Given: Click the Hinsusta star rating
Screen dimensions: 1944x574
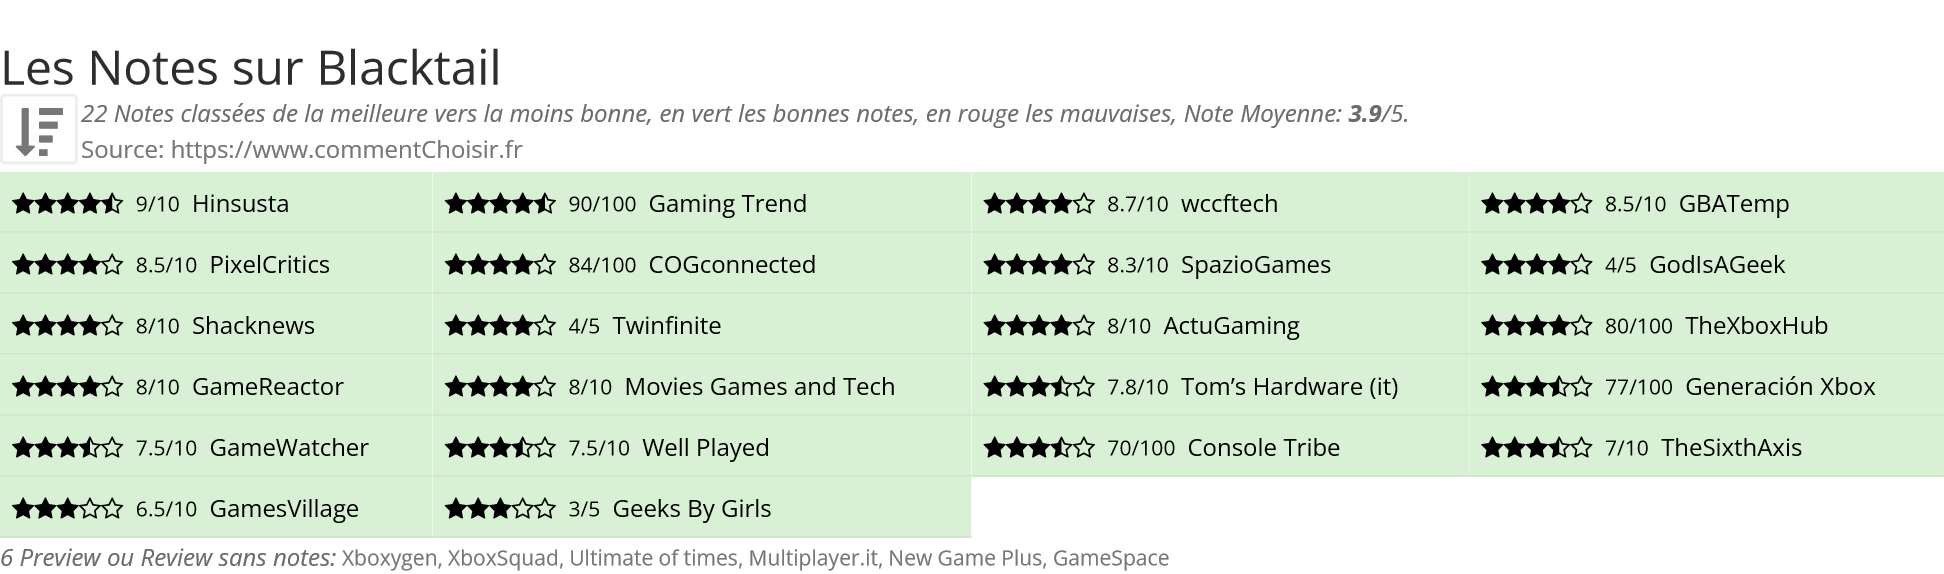Looking at the screenshot, I should [x=67, y=204].
